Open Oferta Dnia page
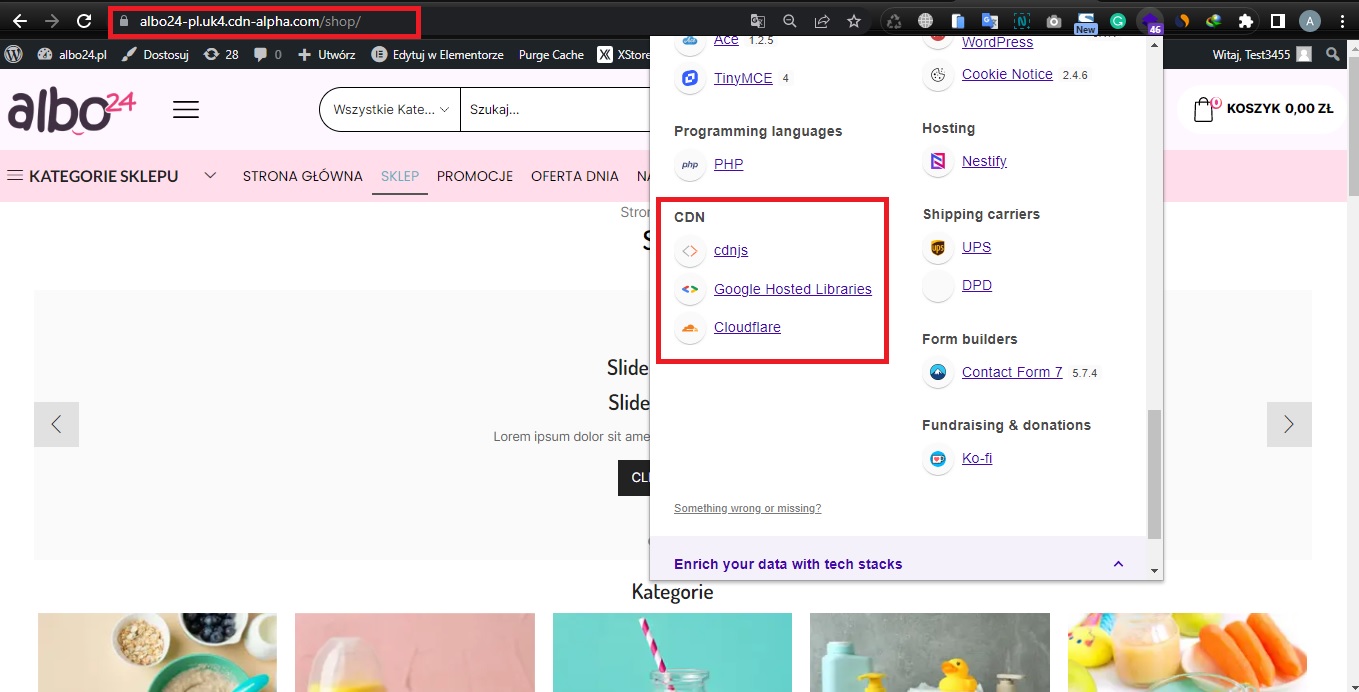The width and height of the screenshot is (1359, 692). 575,176
